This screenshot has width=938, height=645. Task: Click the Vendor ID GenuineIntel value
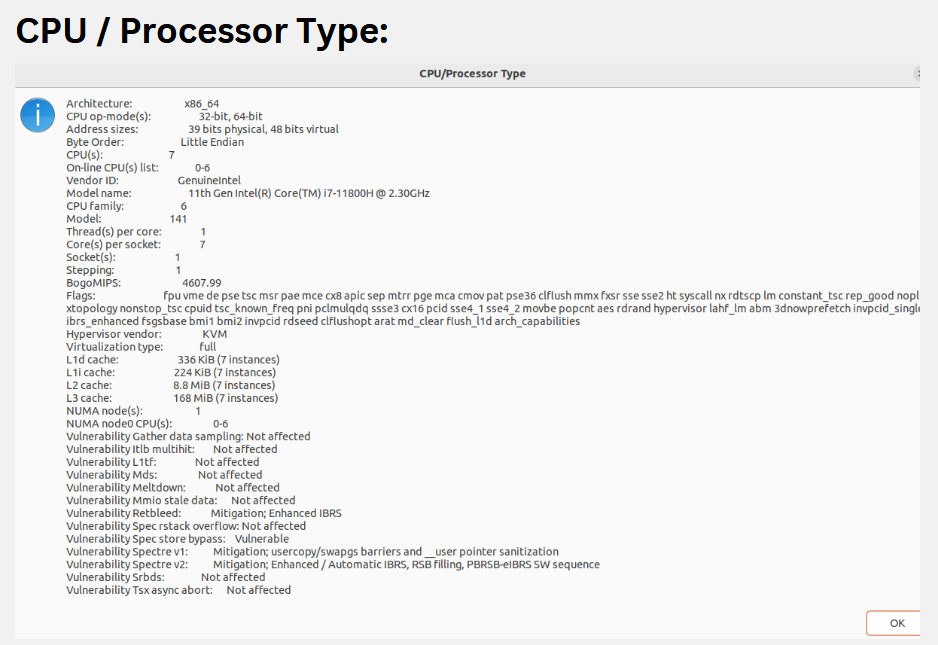tap(209, 180)
